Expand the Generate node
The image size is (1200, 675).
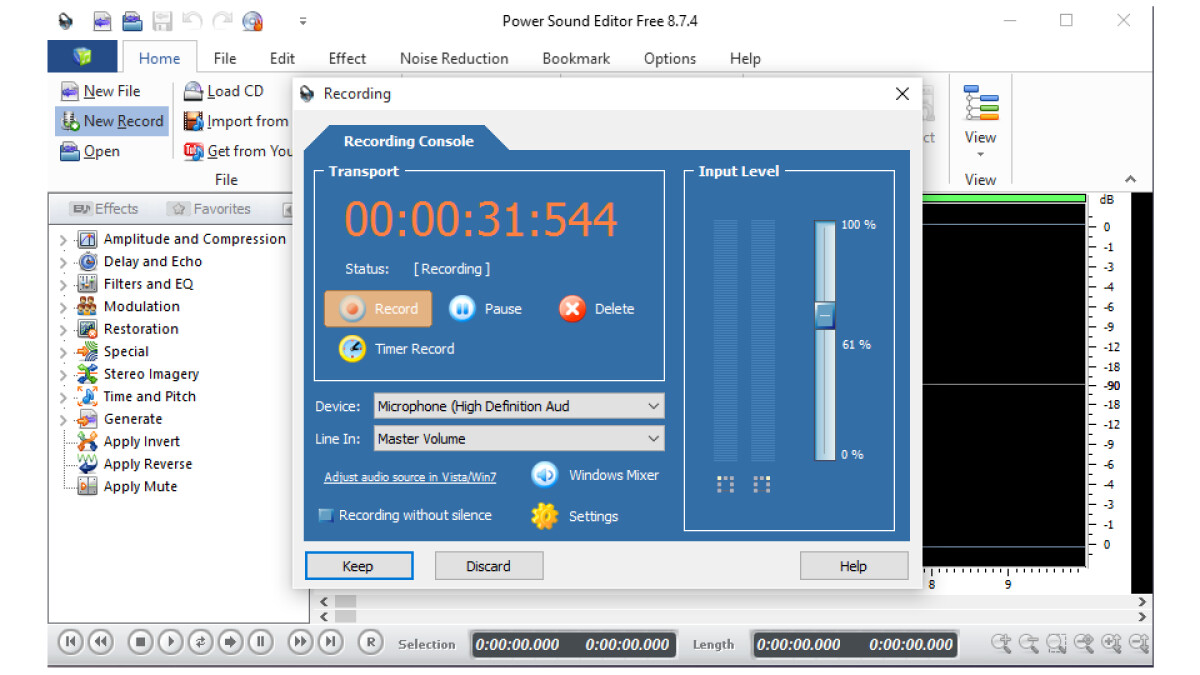tap(64, 420)
